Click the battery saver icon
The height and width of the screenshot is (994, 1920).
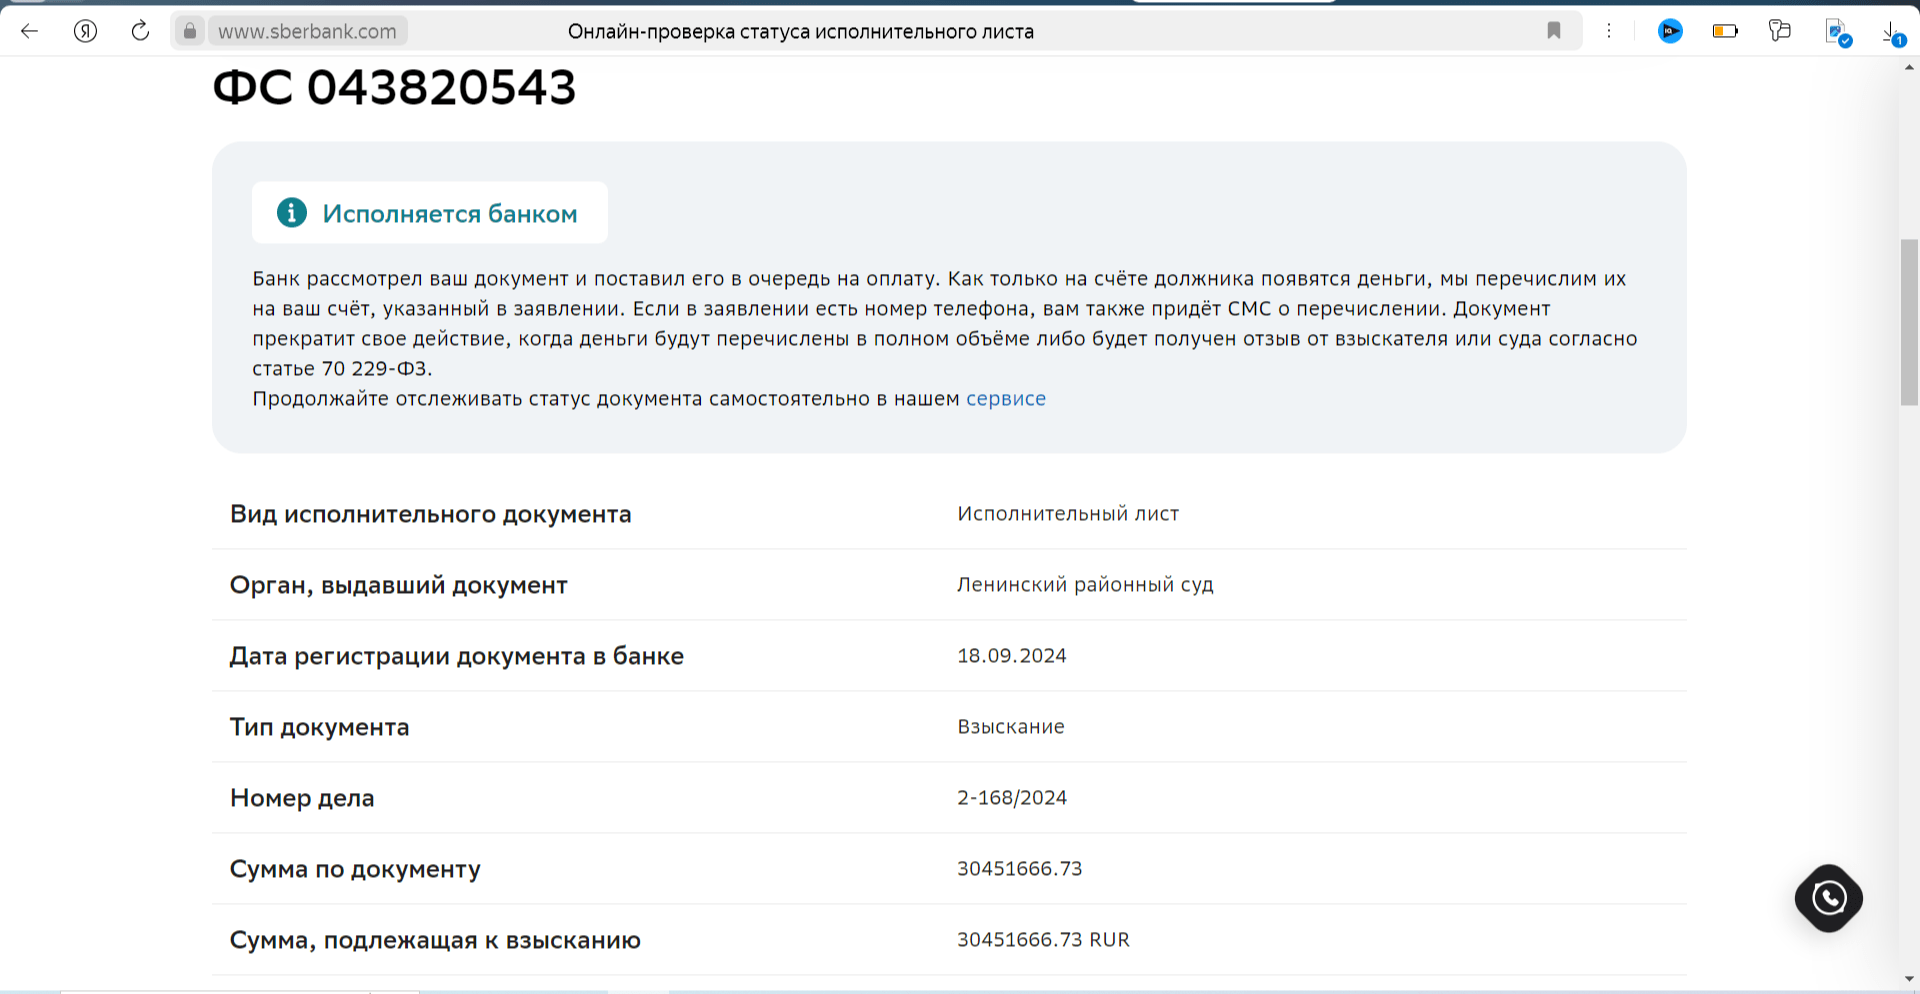pos(1725,31)
